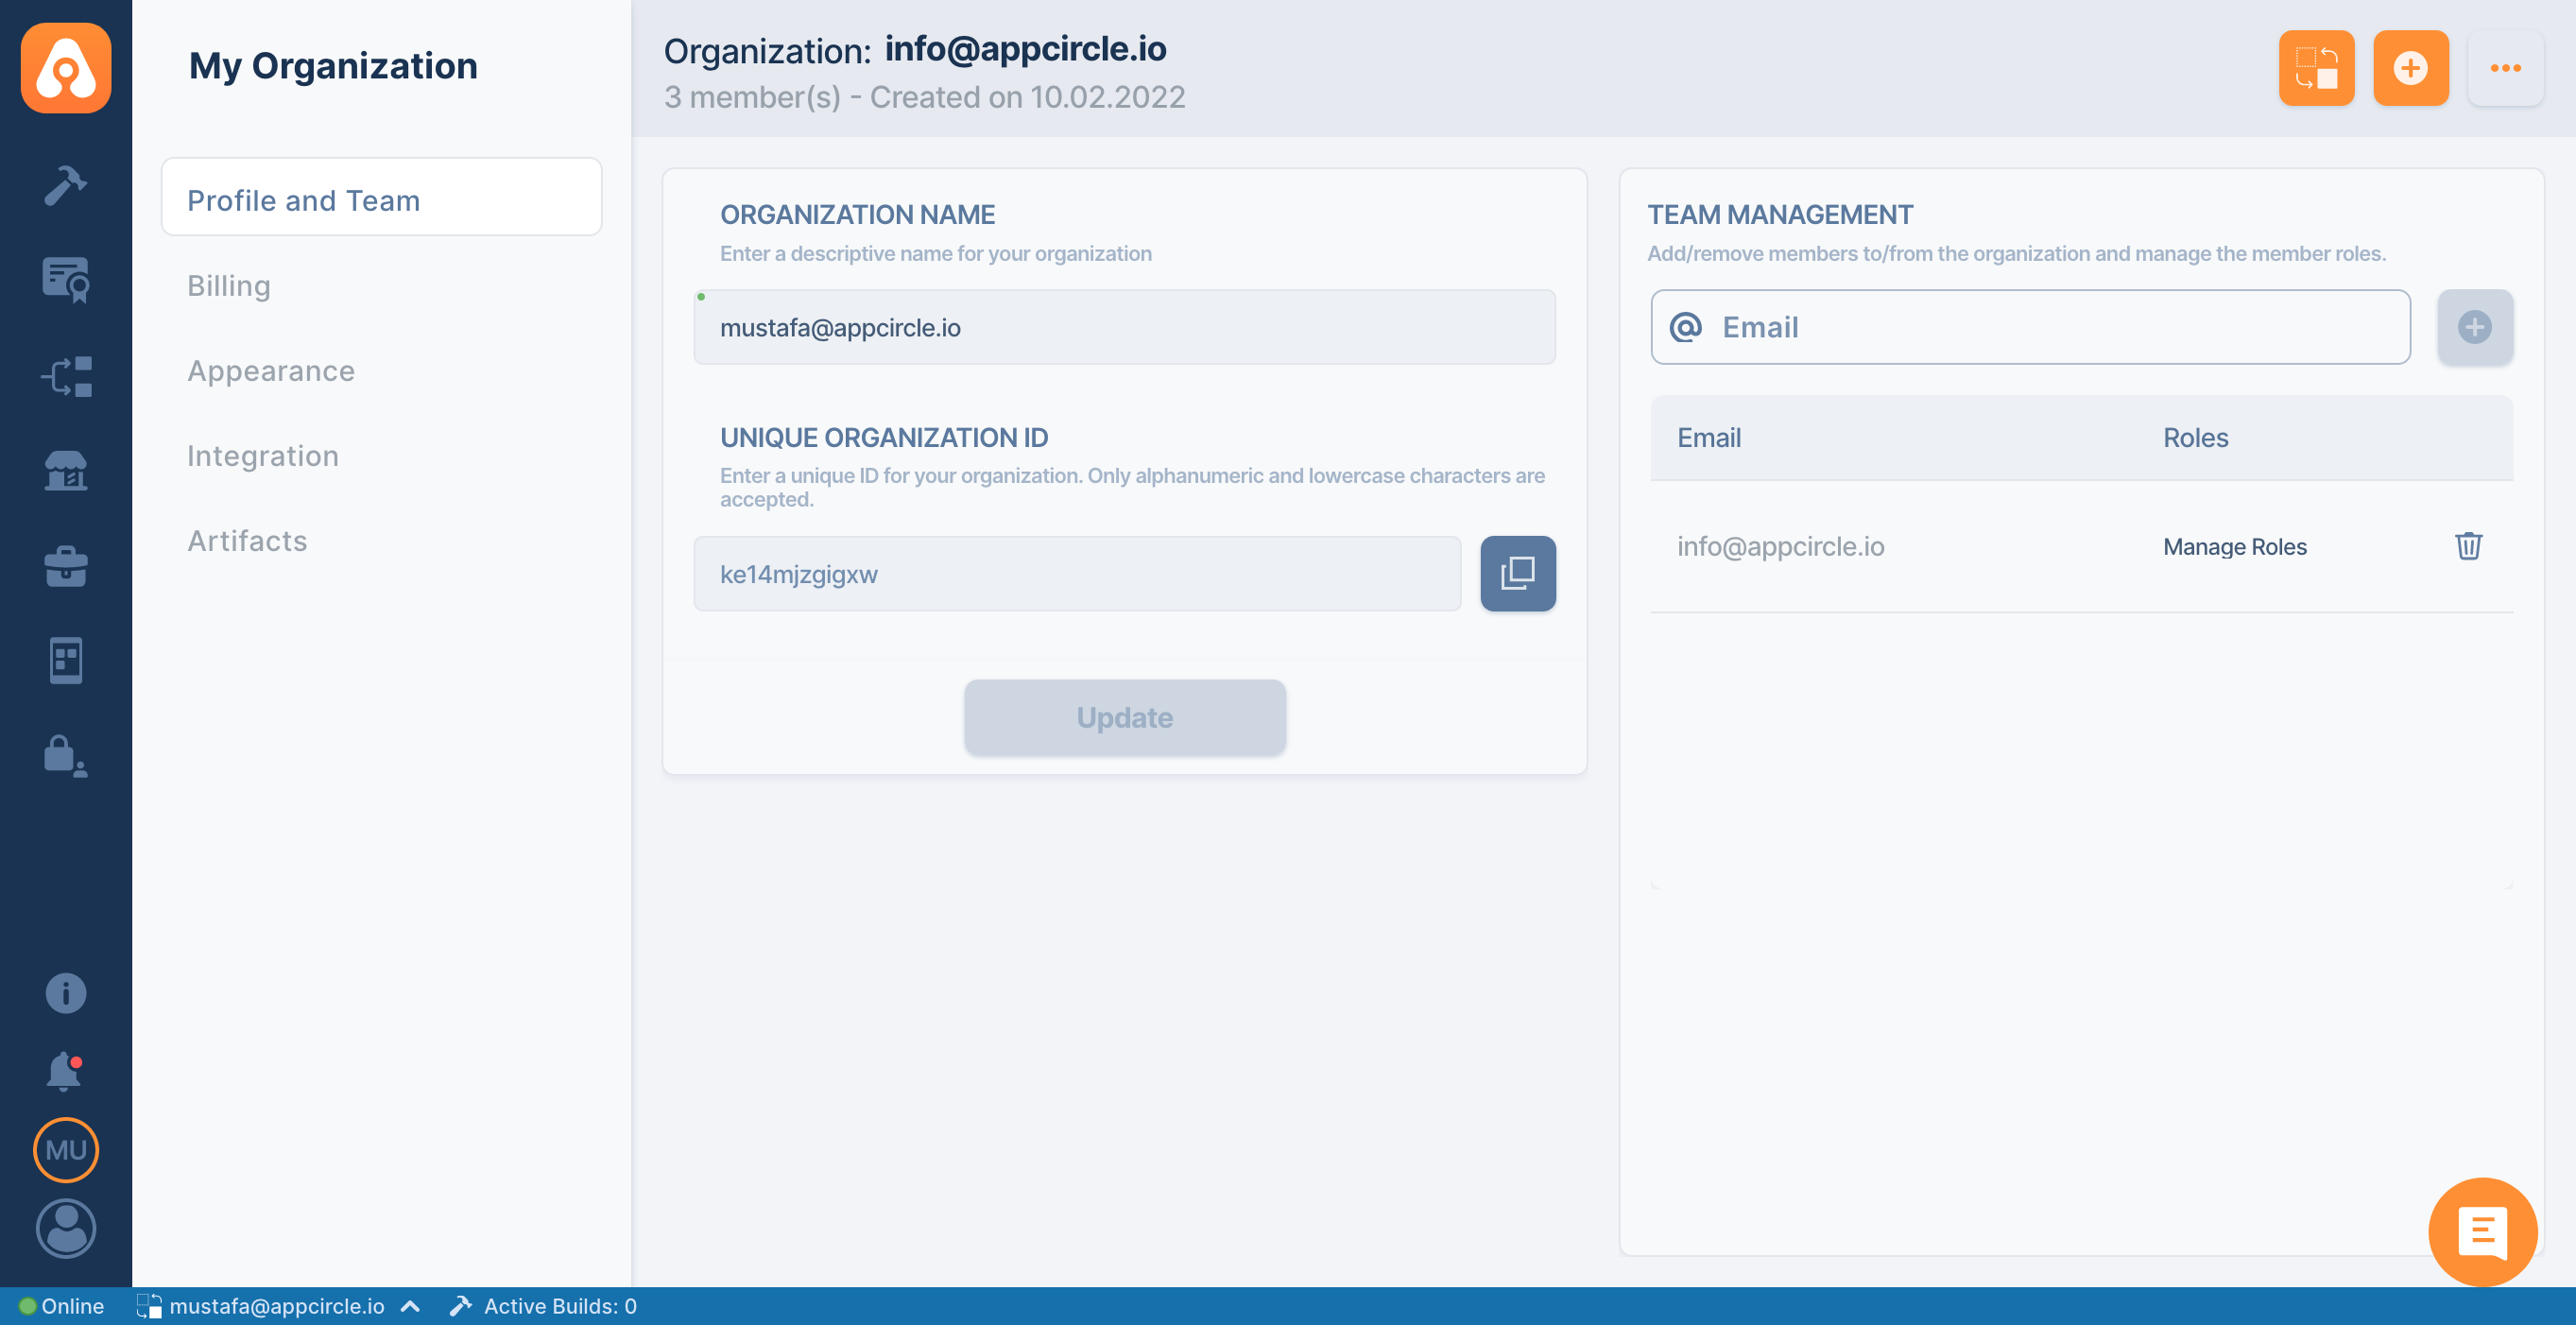Open notifications bell icon

[x=66, y=1071]
